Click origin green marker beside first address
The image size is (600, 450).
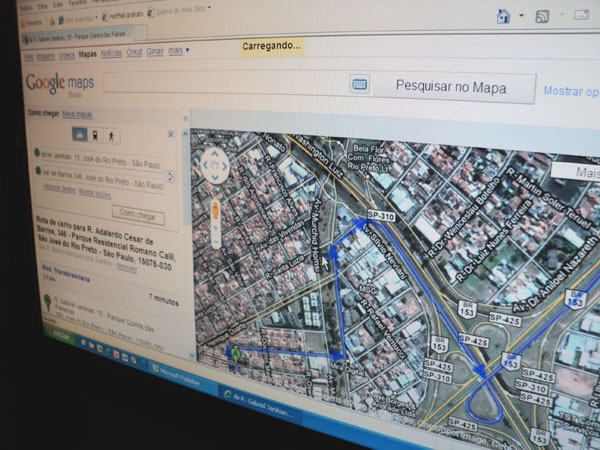37,153
